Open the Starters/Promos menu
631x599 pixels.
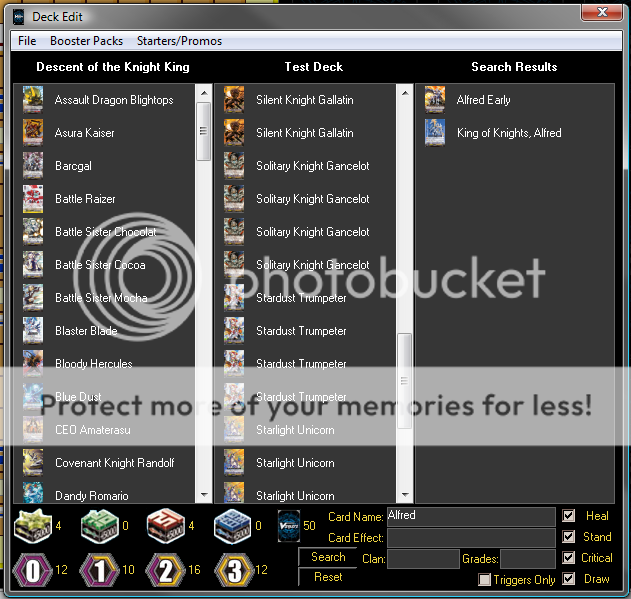tap(179, 41)
